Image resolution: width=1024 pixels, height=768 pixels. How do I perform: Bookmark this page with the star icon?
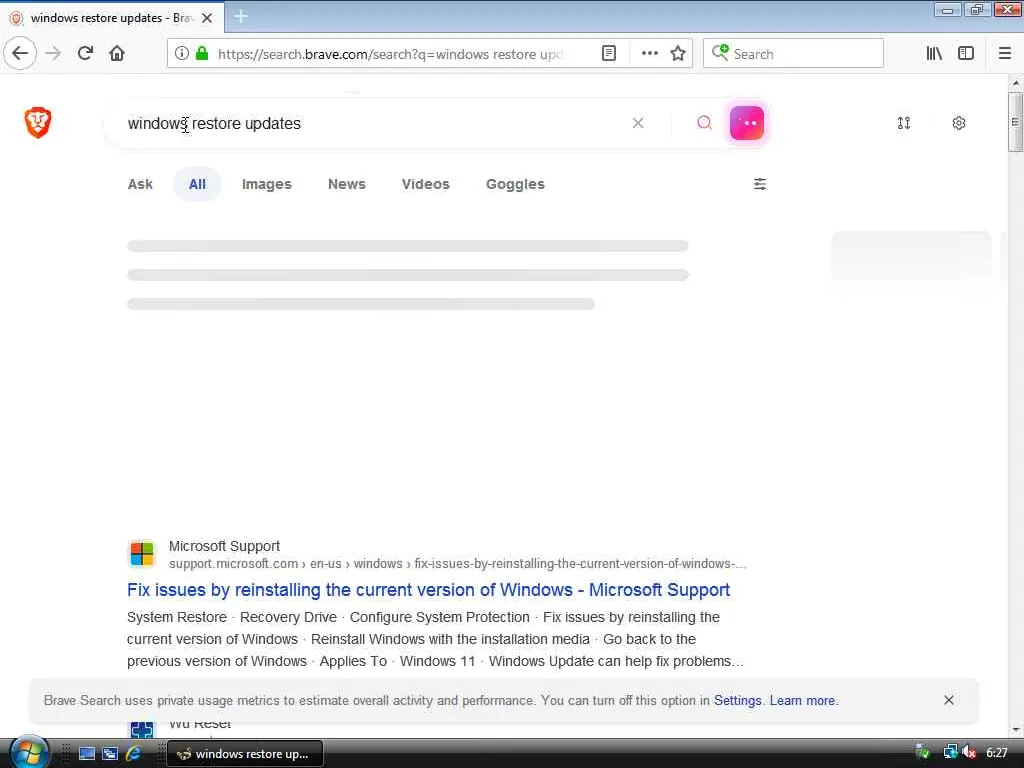tap(678, 53)
